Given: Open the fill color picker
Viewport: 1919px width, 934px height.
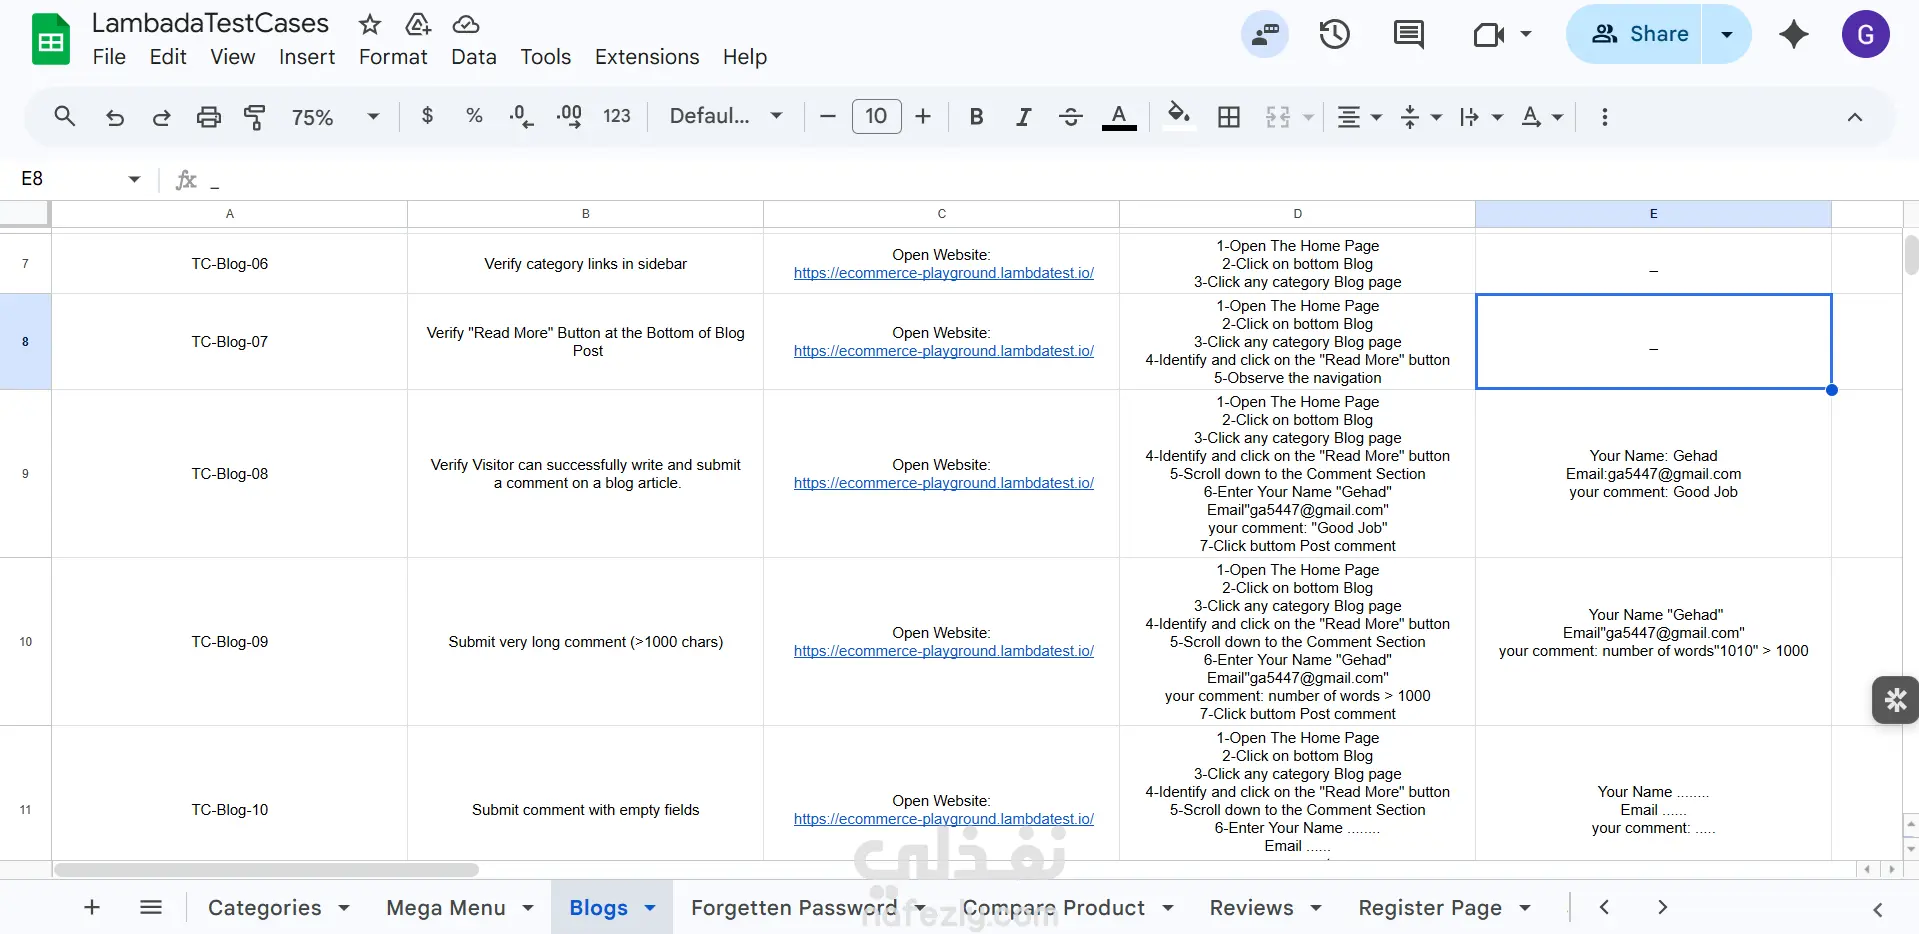Looking at the screenshot, I should [x=1179, y=115].
